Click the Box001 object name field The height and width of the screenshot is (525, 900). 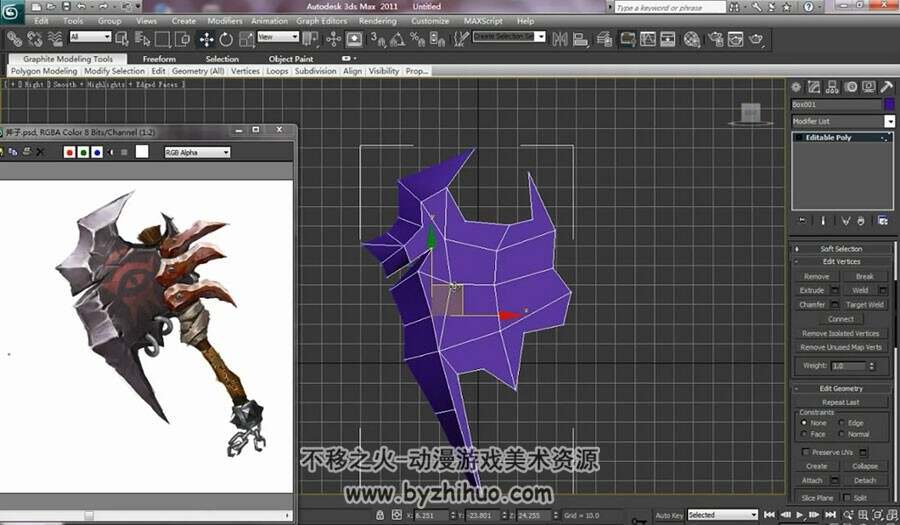click(836, 104)
